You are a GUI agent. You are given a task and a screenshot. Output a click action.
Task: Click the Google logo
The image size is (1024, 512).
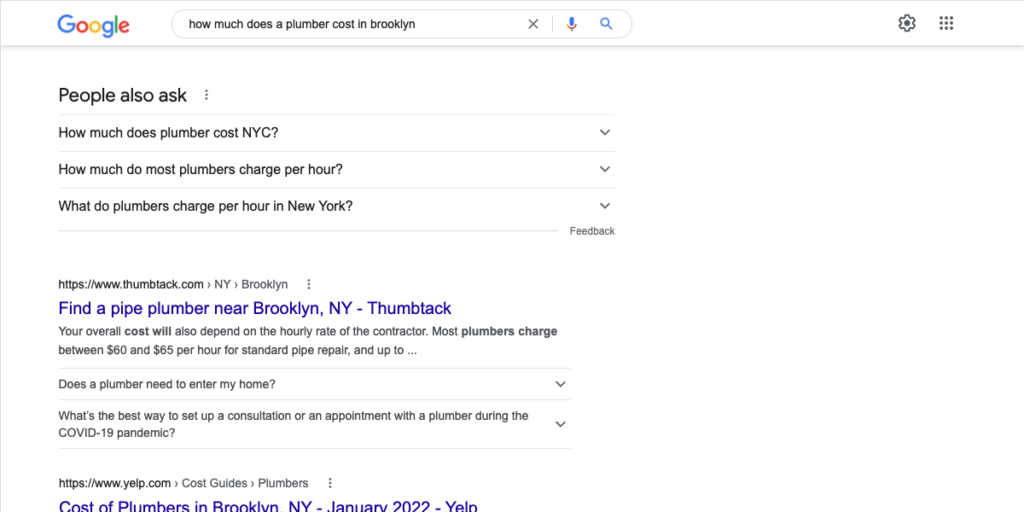(x=93, y=25)
